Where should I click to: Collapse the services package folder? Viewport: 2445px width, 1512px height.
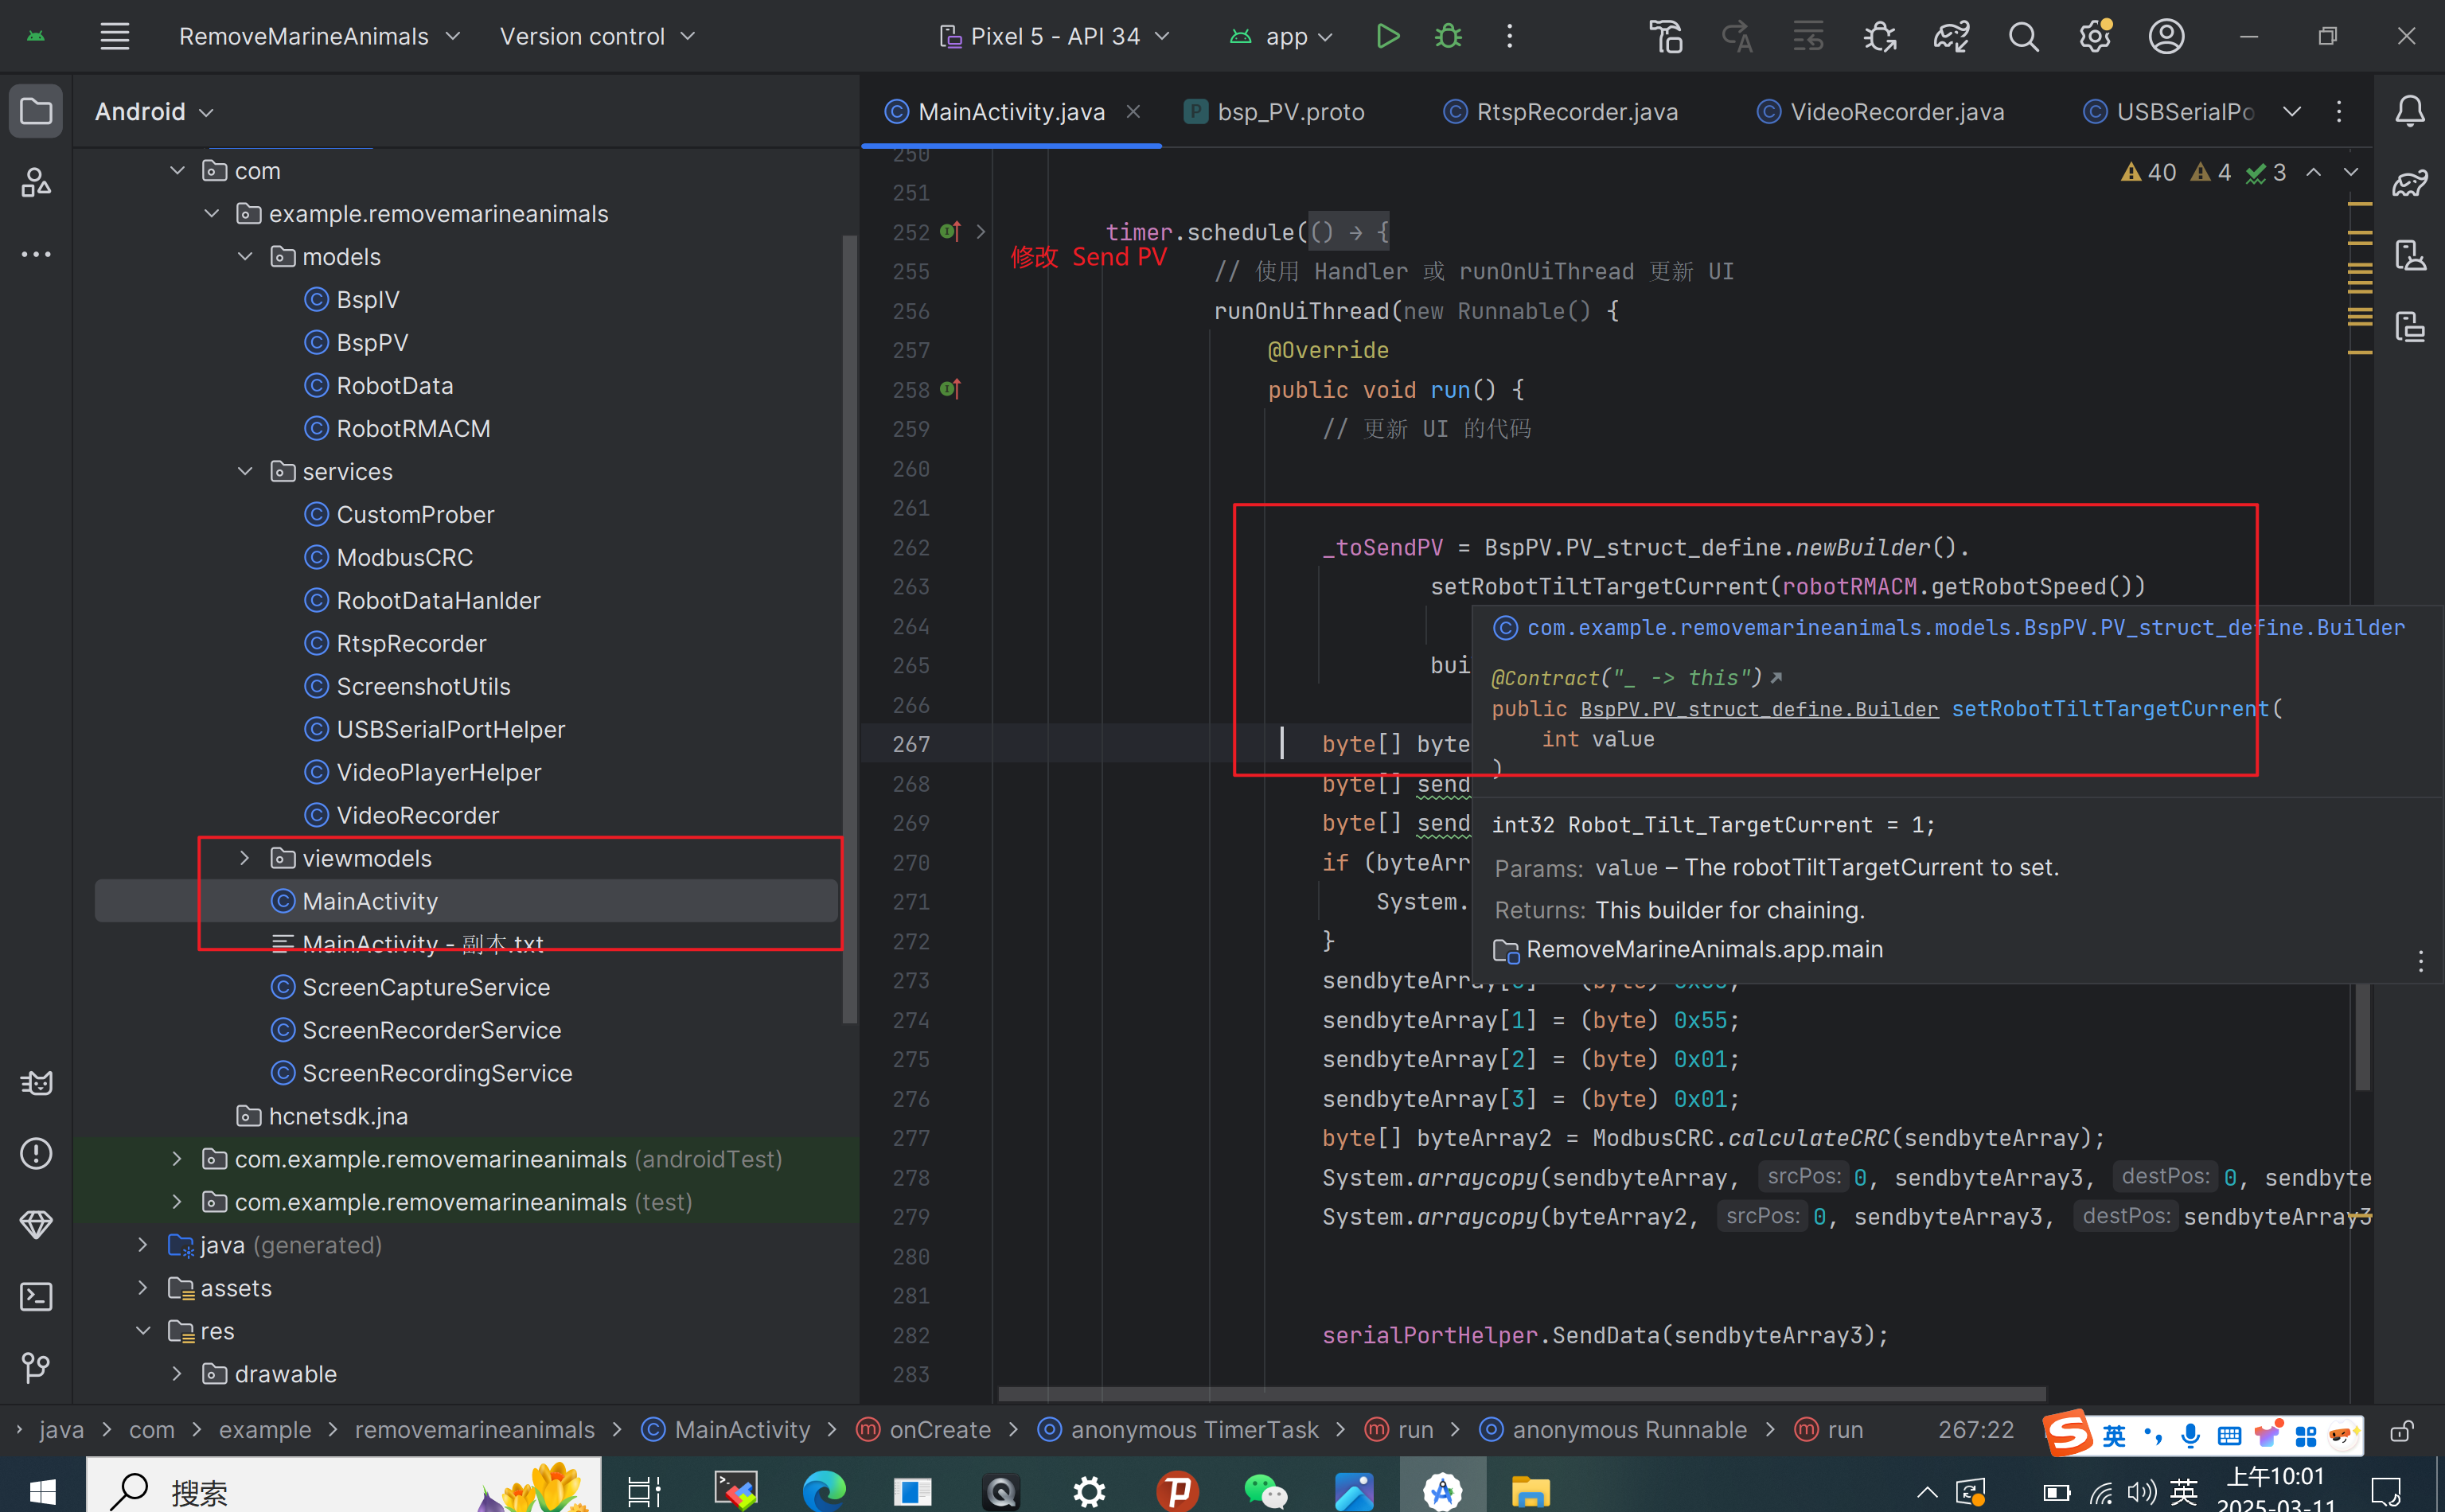tap(245, 471)
